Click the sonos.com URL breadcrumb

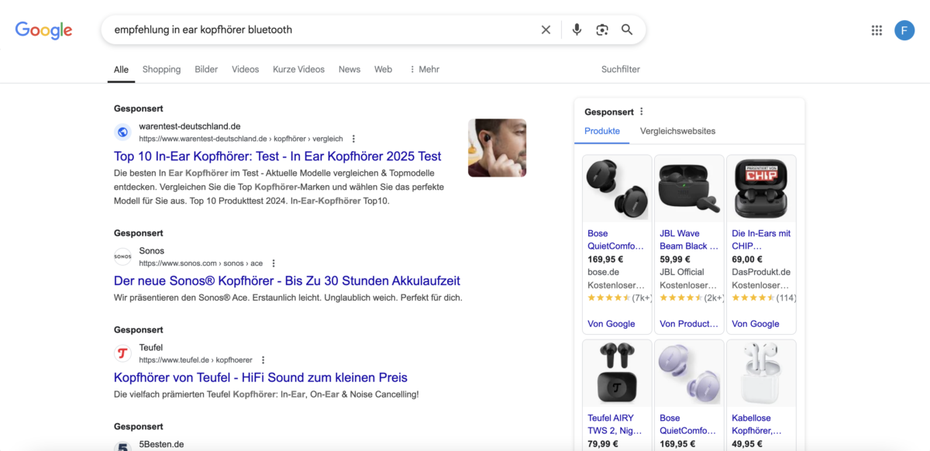[201, 263]
